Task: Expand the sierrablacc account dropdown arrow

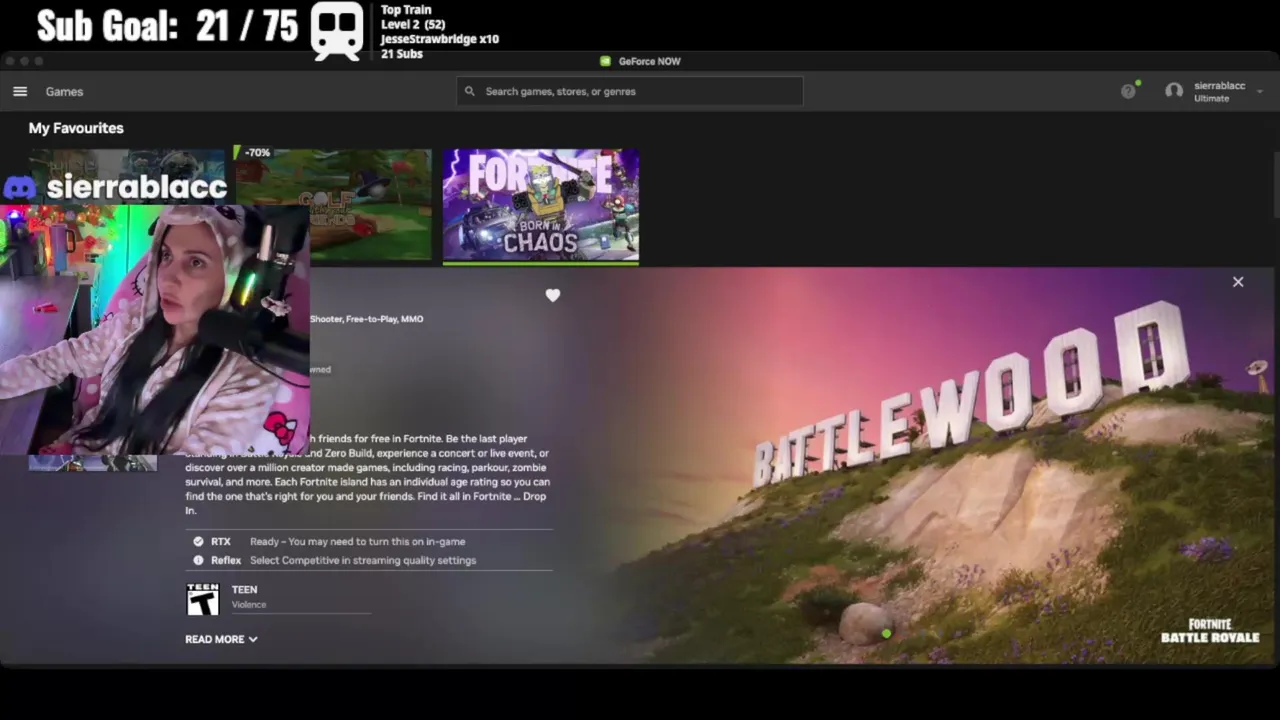Action: (x=1259, y=91)
